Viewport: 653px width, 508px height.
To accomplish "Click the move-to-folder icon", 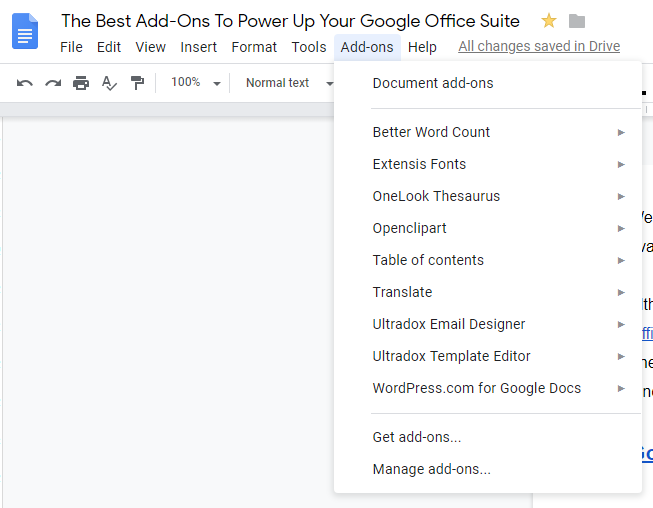I will (x=577, y=21).
